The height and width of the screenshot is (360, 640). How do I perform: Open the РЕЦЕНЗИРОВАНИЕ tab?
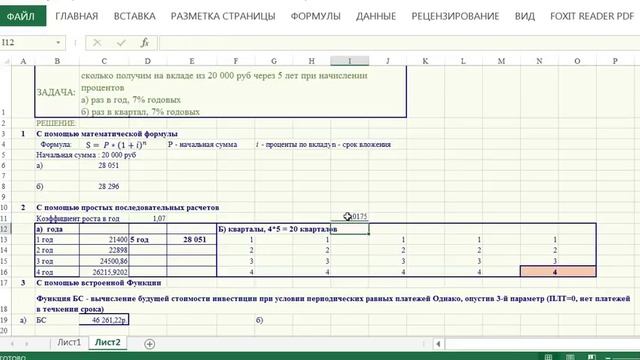pyautogui.click(x=455, y=16)
